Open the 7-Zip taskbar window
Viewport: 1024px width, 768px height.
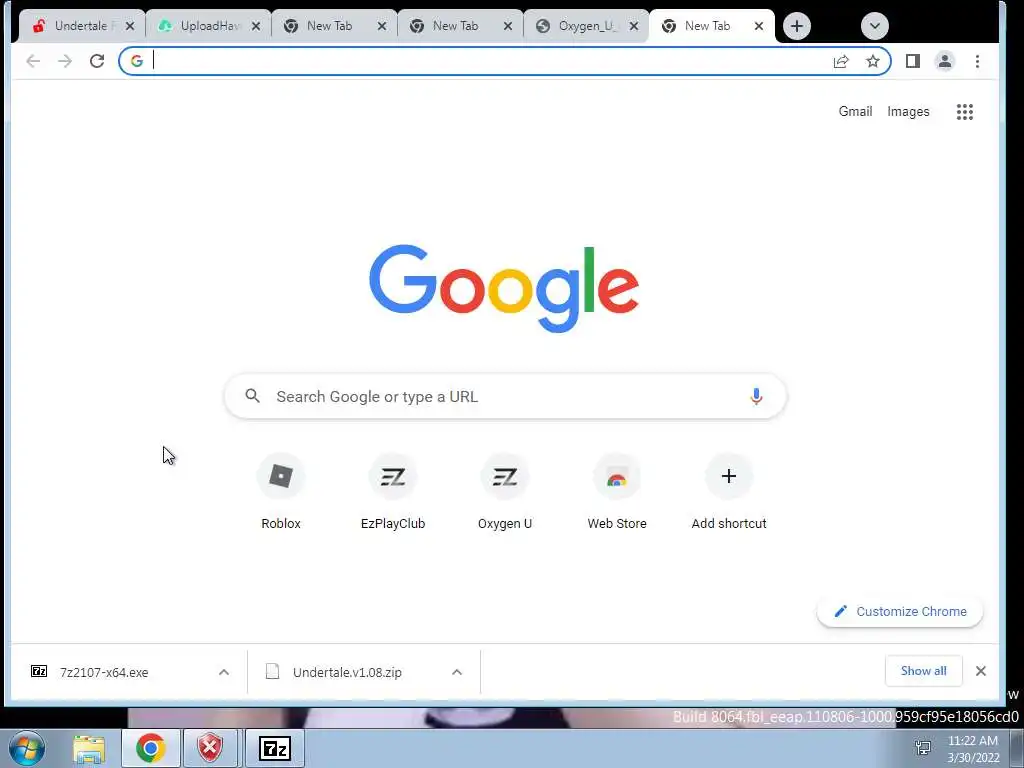[x=274, y=749]
